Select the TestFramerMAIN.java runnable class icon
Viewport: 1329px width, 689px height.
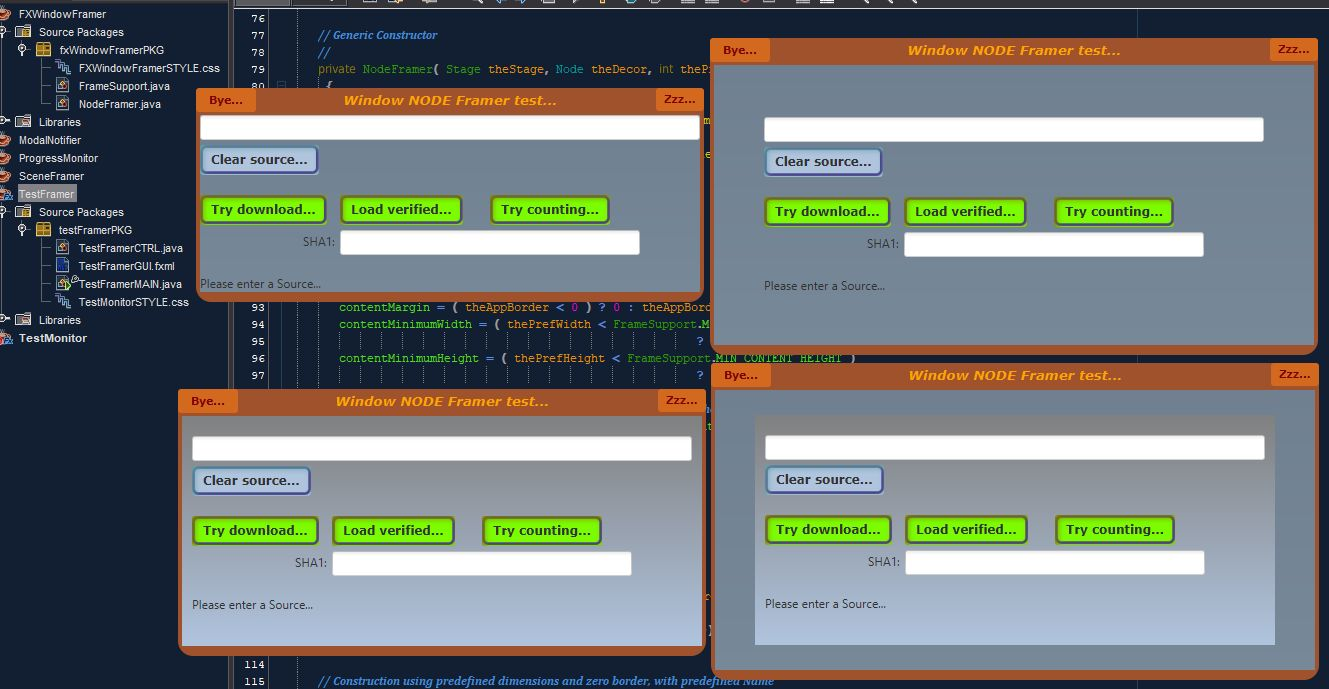pyautogui.click(x=63, y=284)
